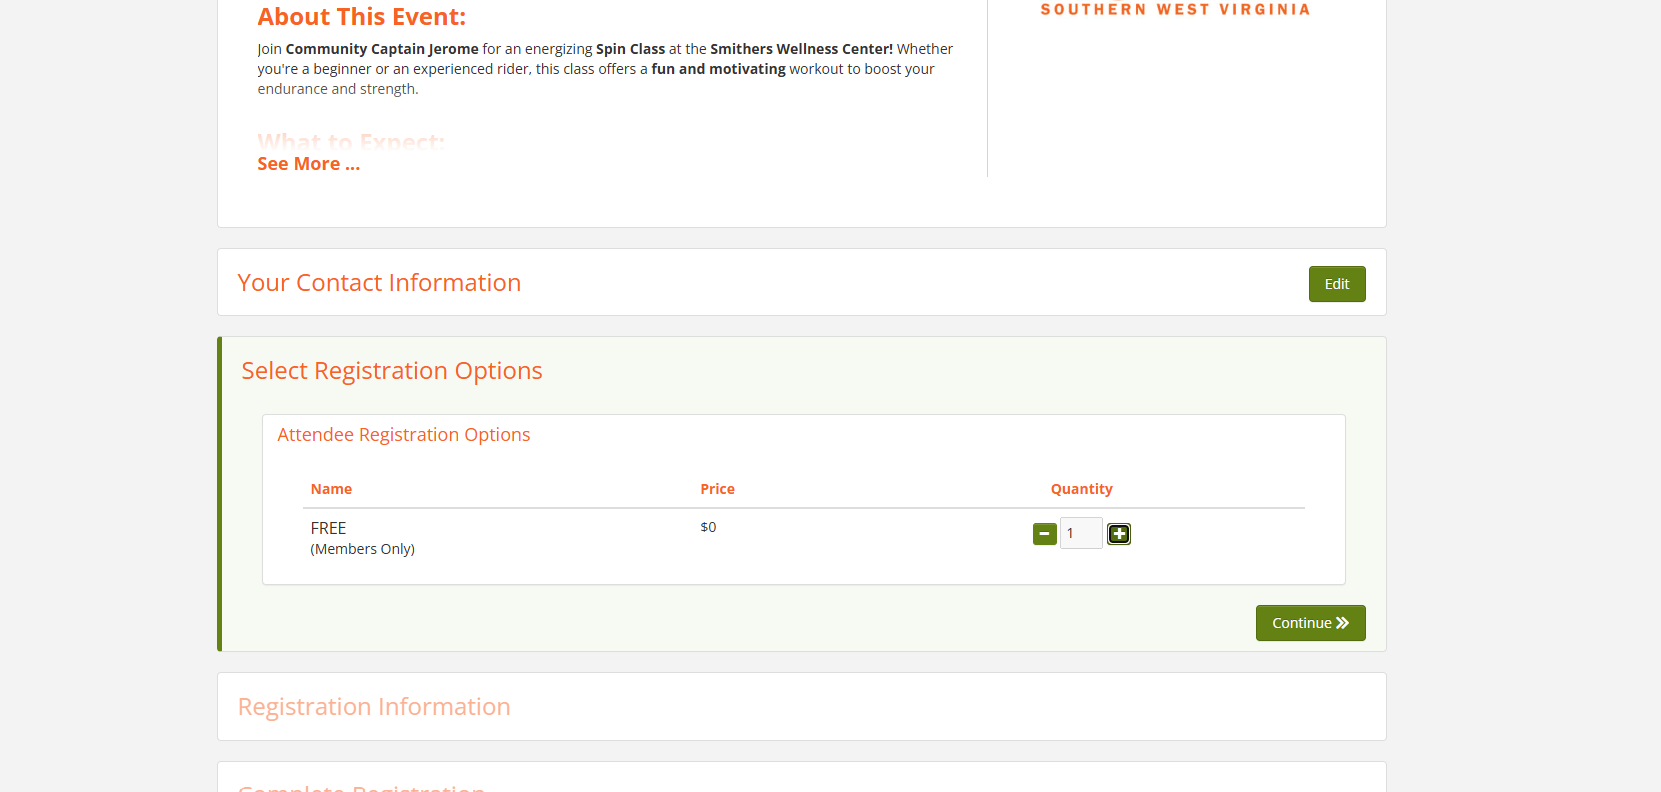
Task: Click the Price column header
Action: pos(717,489)
